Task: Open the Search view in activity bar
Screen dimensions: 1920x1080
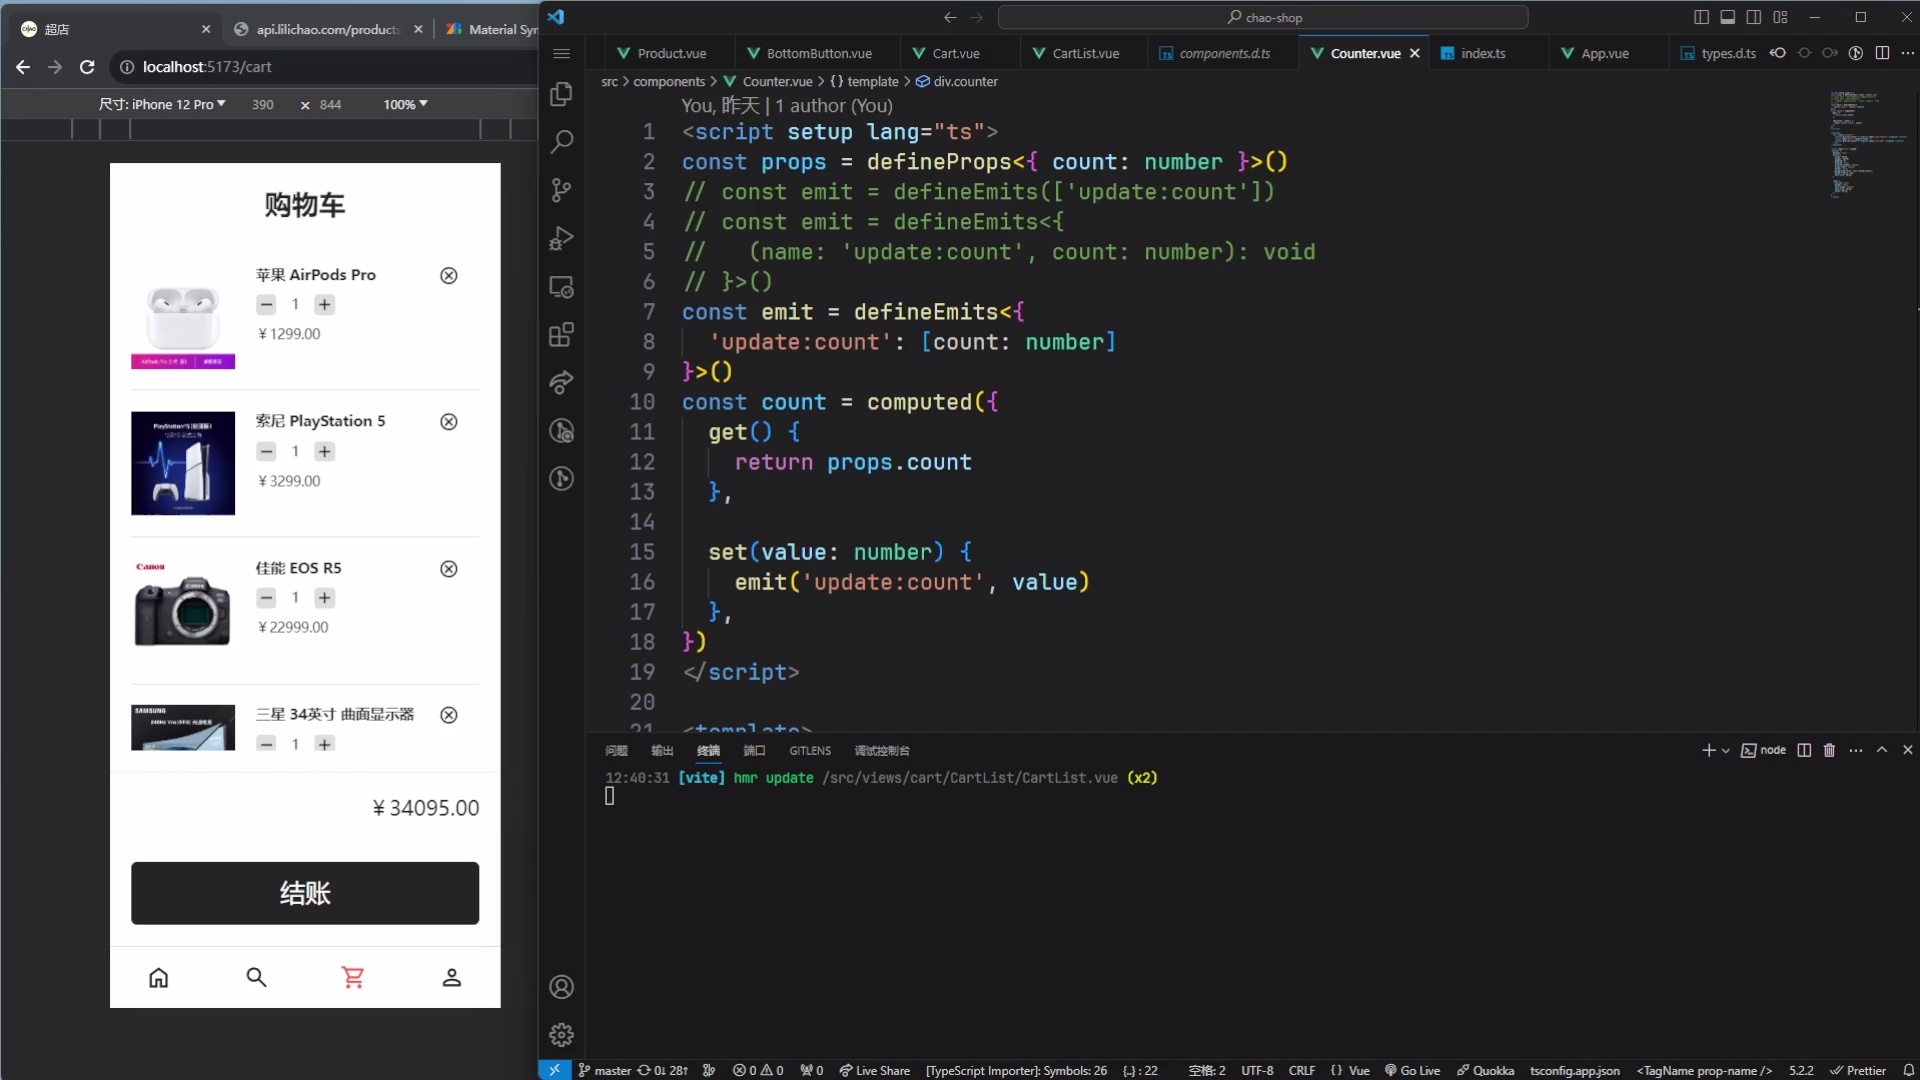Action: point(561,142)
